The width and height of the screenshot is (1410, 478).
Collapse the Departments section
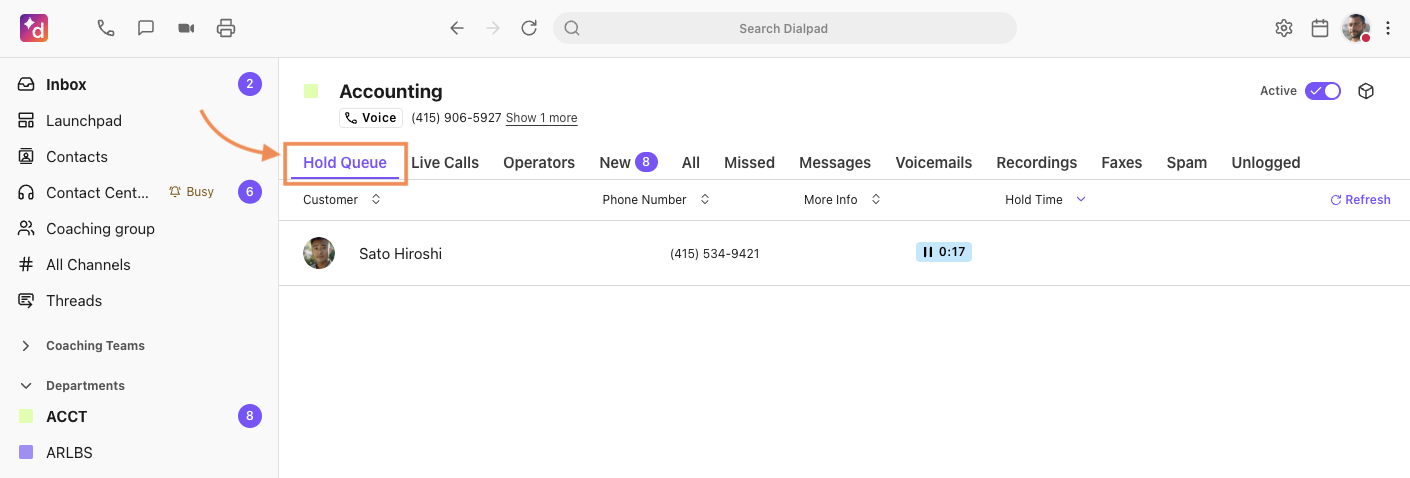click(x=26, y=386)
